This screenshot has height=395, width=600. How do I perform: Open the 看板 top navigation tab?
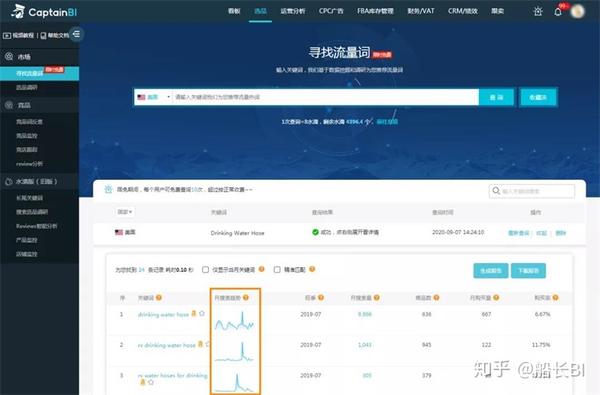pos(234,11)
